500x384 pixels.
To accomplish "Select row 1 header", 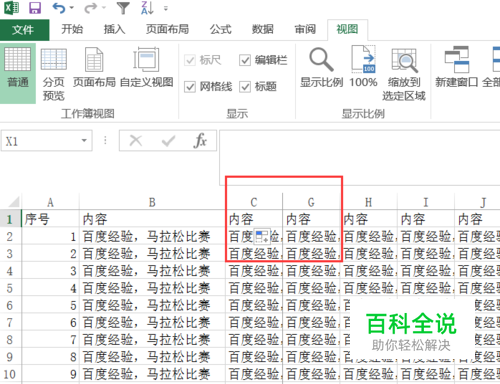I will point(10,219).
